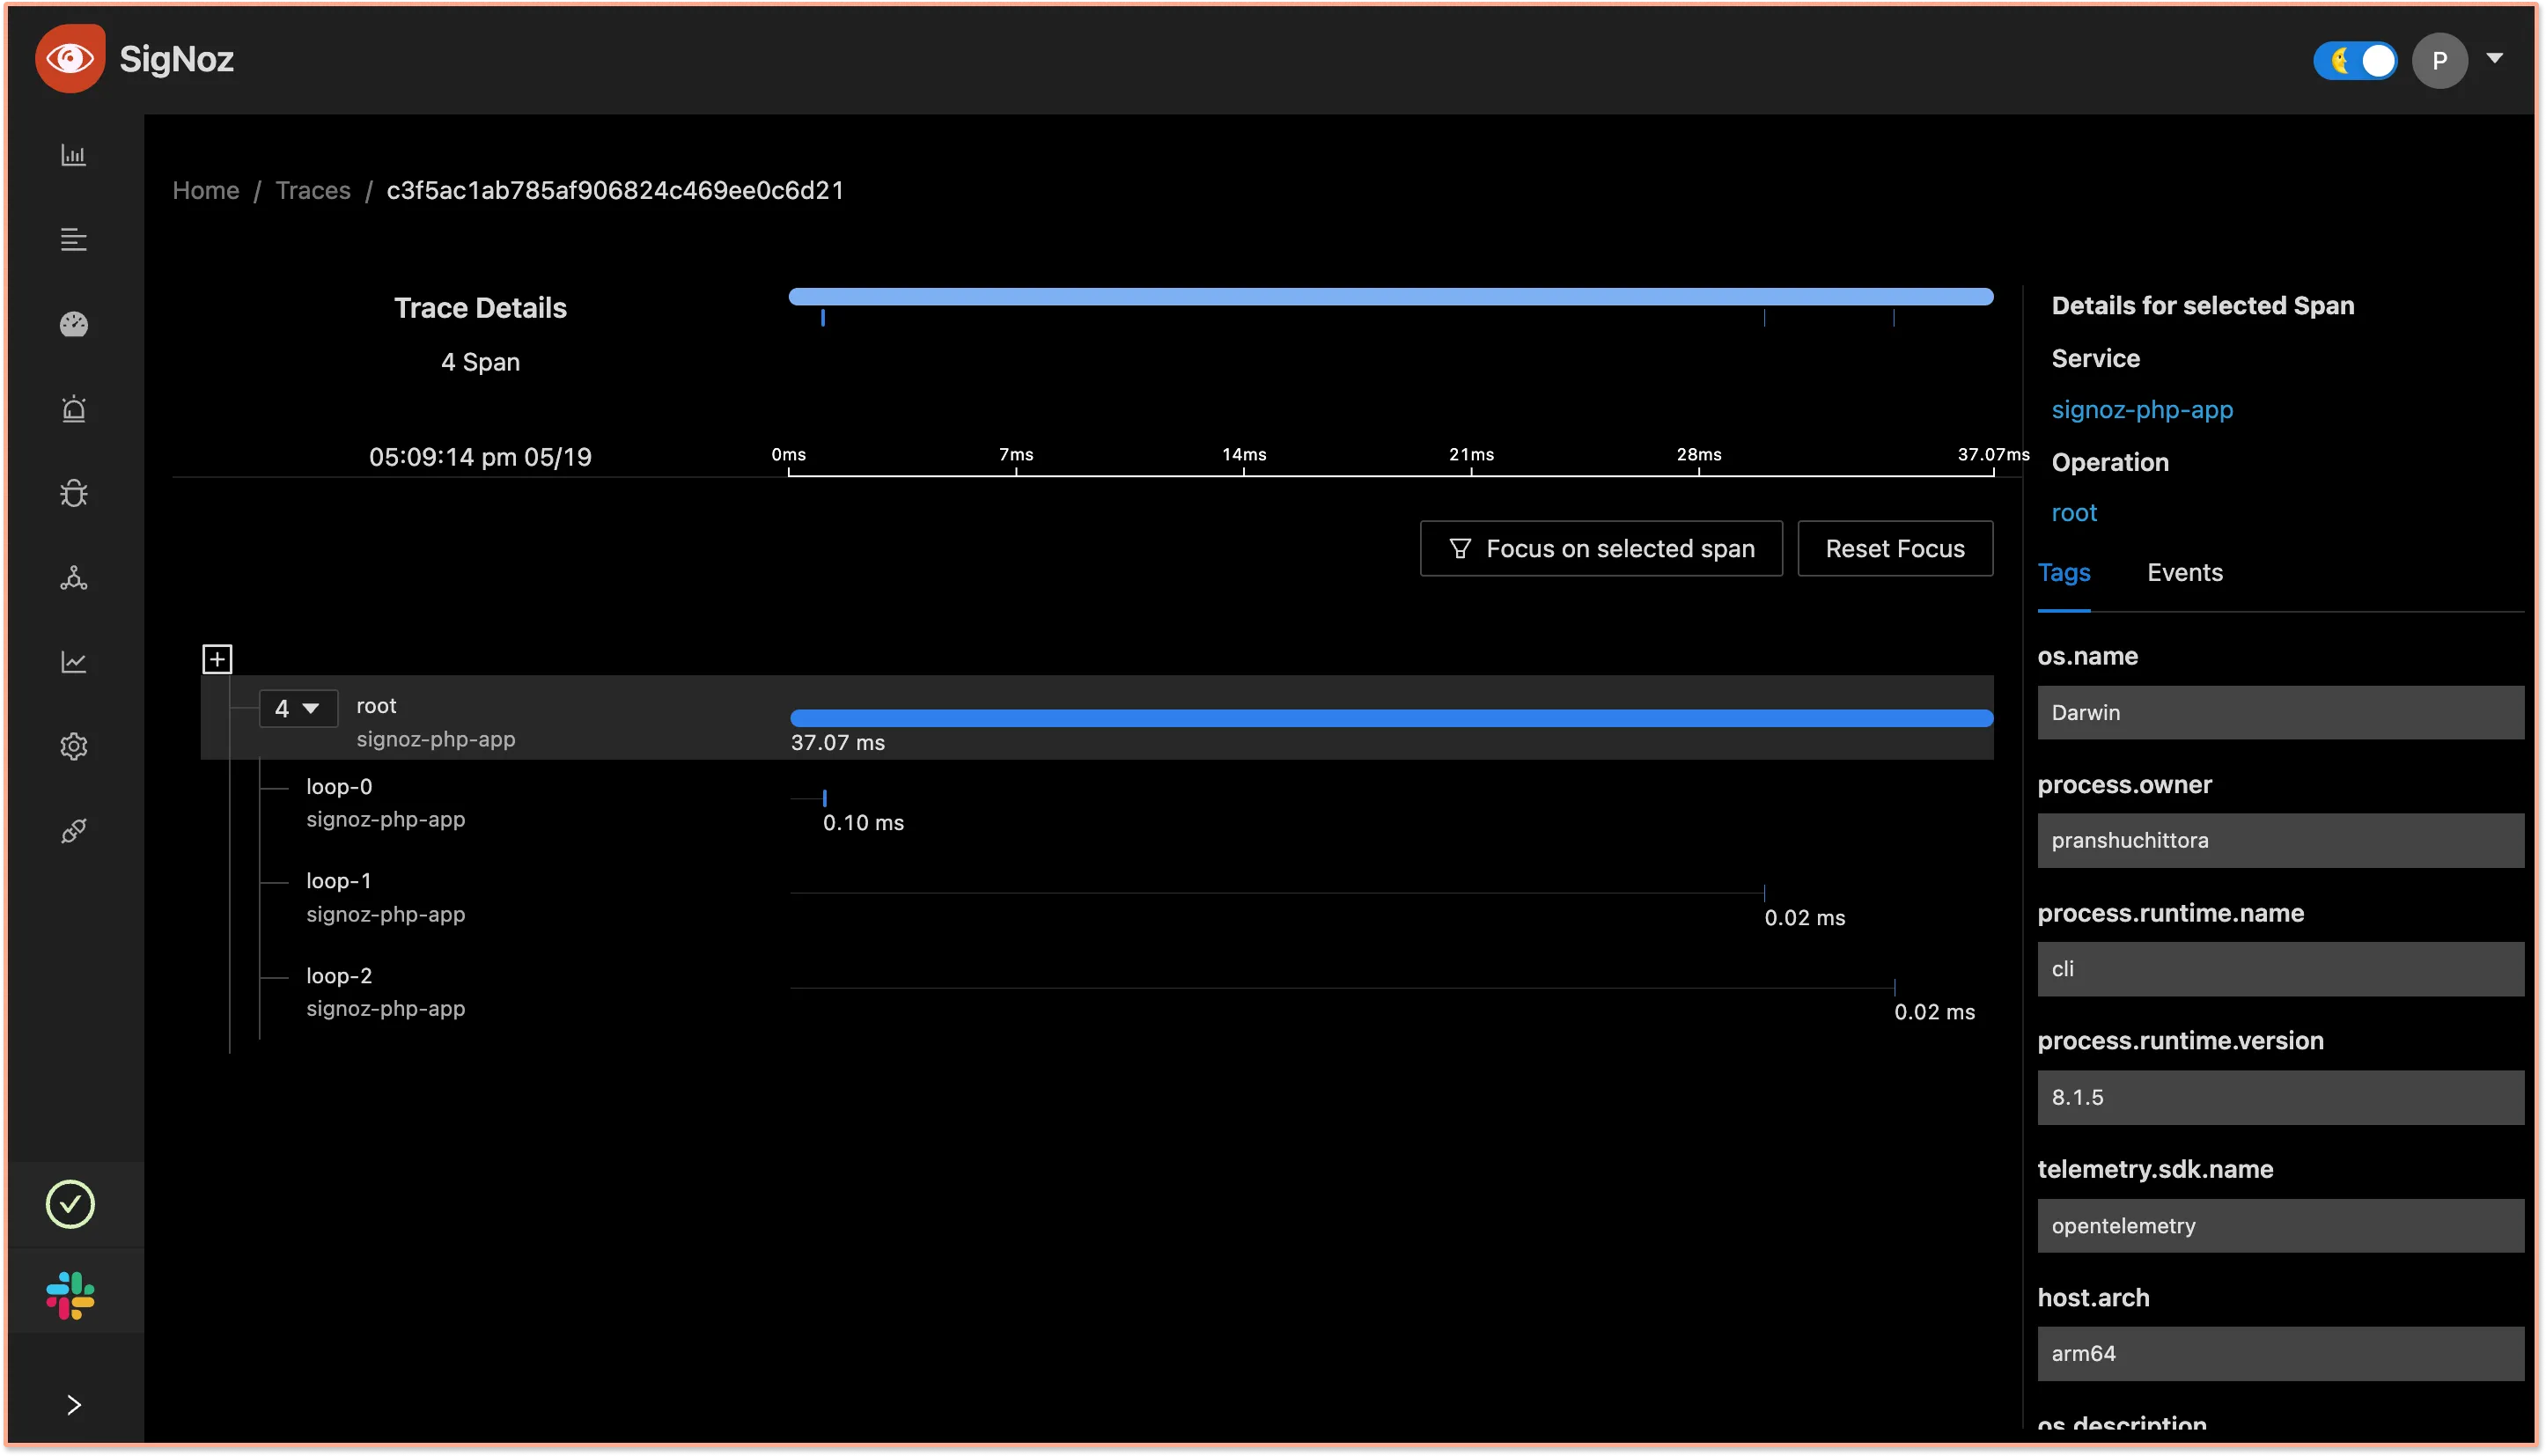Click the loop-2 0.02 ms timeline marker
The height and width of the screenshot is (1456, 2546).
[x=1894, y=988]
